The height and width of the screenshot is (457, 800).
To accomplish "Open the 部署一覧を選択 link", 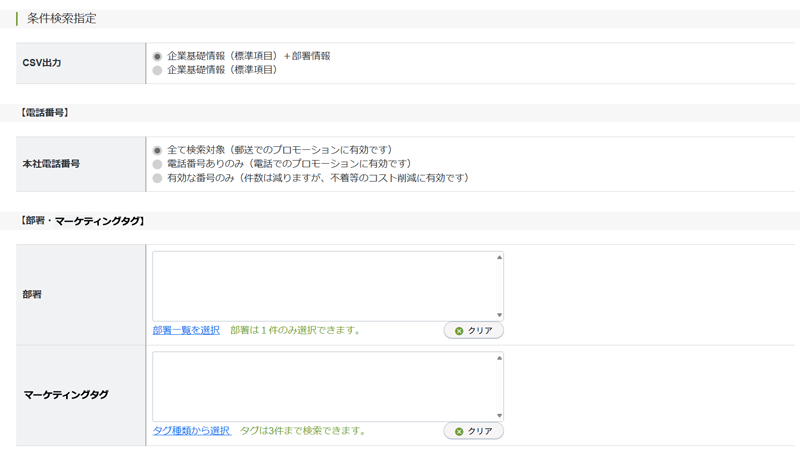I will (x=186, y=330).
